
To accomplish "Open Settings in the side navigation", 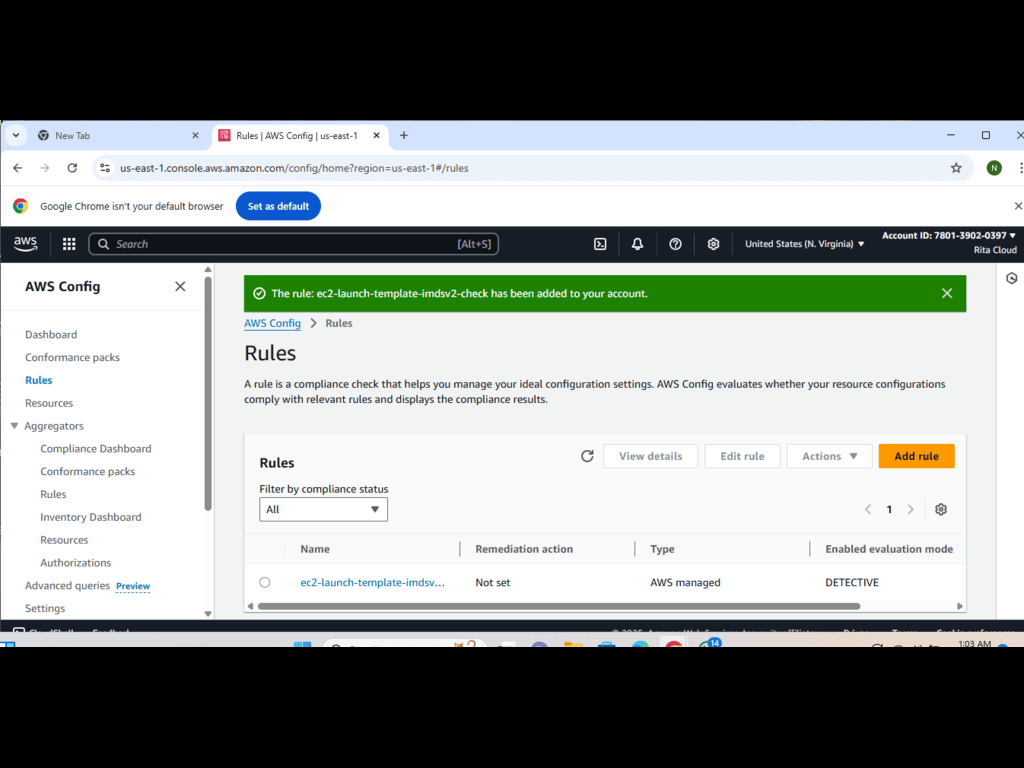I will (x=45, y=609).
